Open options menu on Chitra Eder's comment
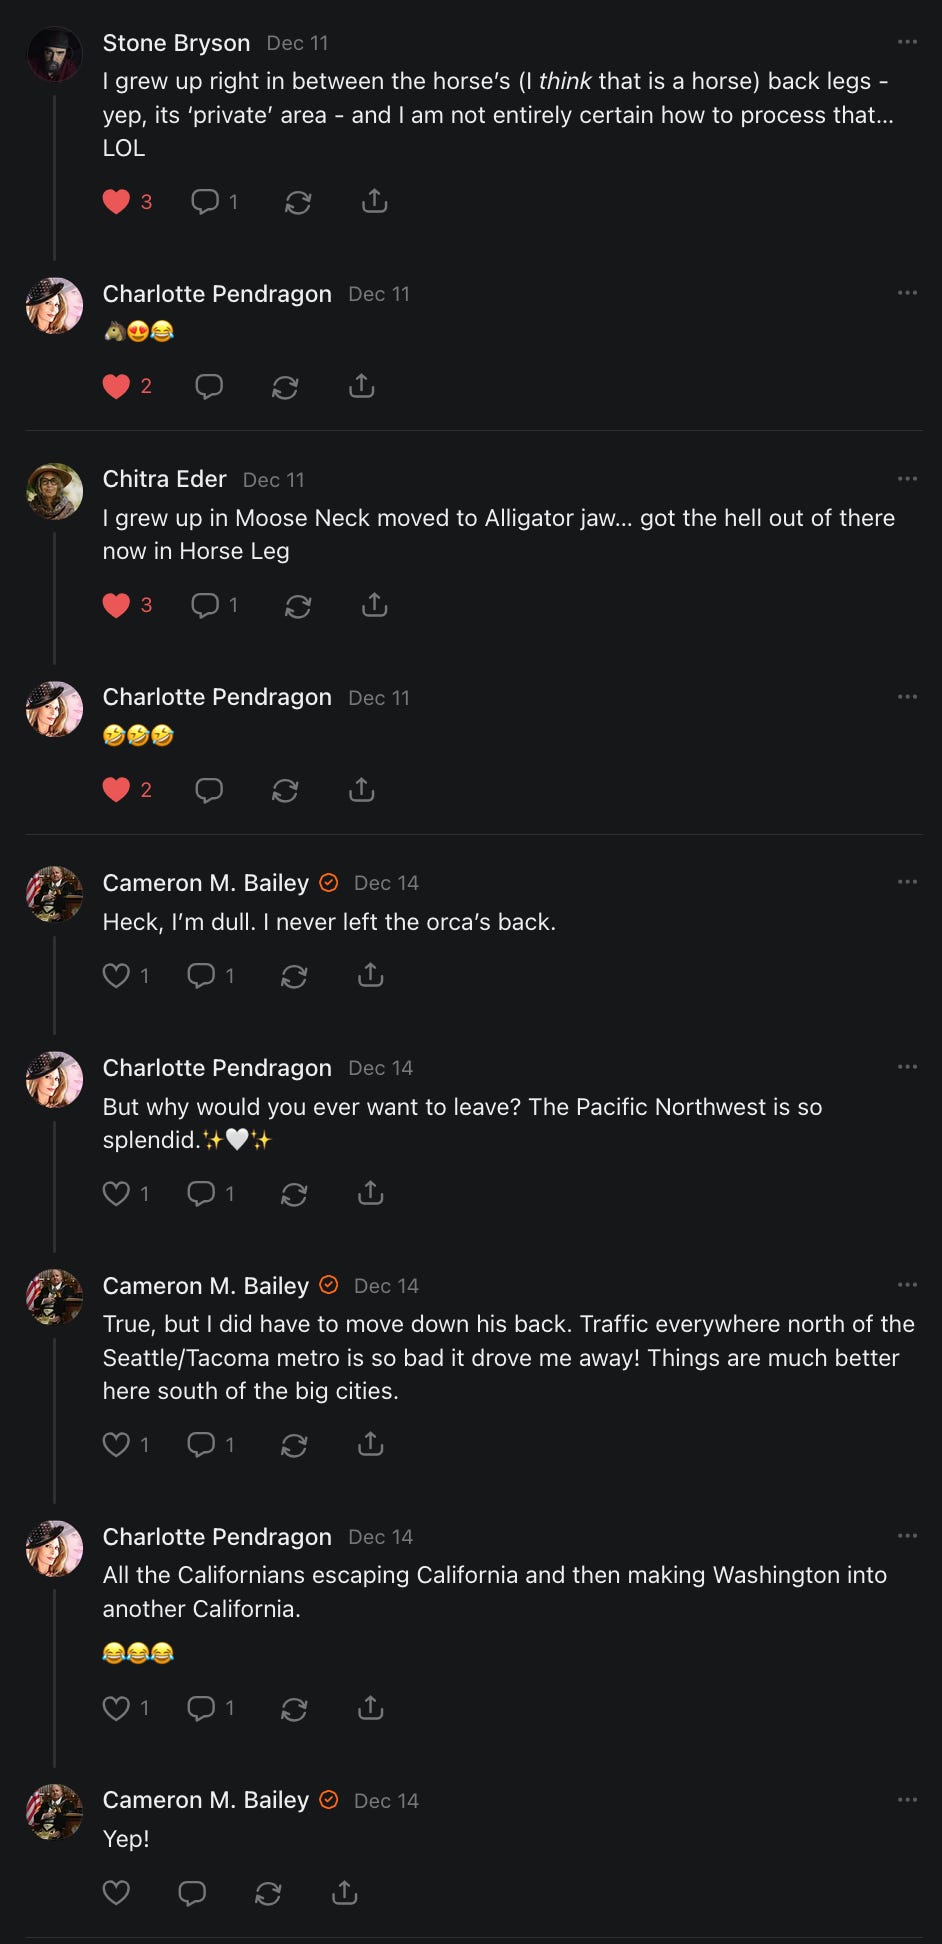Image resolution: width=942 pixels, height=1944 pixels. tap(907, 479)
